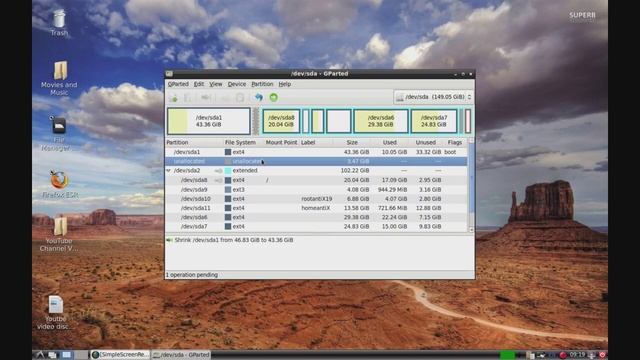Click the key icon in the /dev/sda8 row

218,180
